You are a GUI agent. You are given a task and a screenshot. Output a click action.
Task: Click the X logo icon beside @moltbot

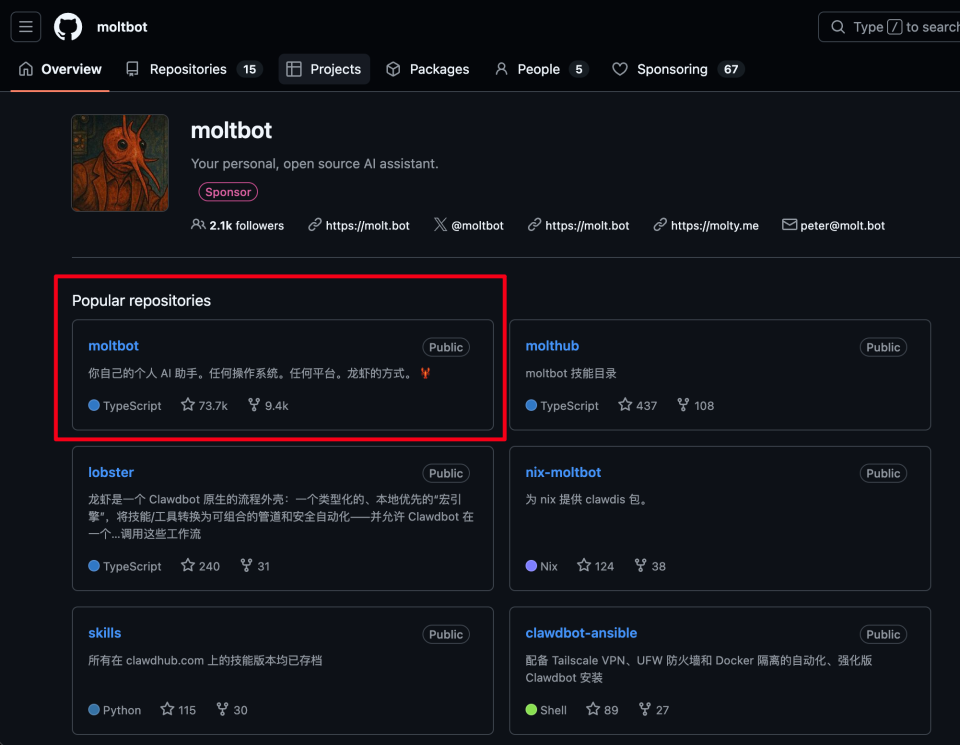point(440,225)
